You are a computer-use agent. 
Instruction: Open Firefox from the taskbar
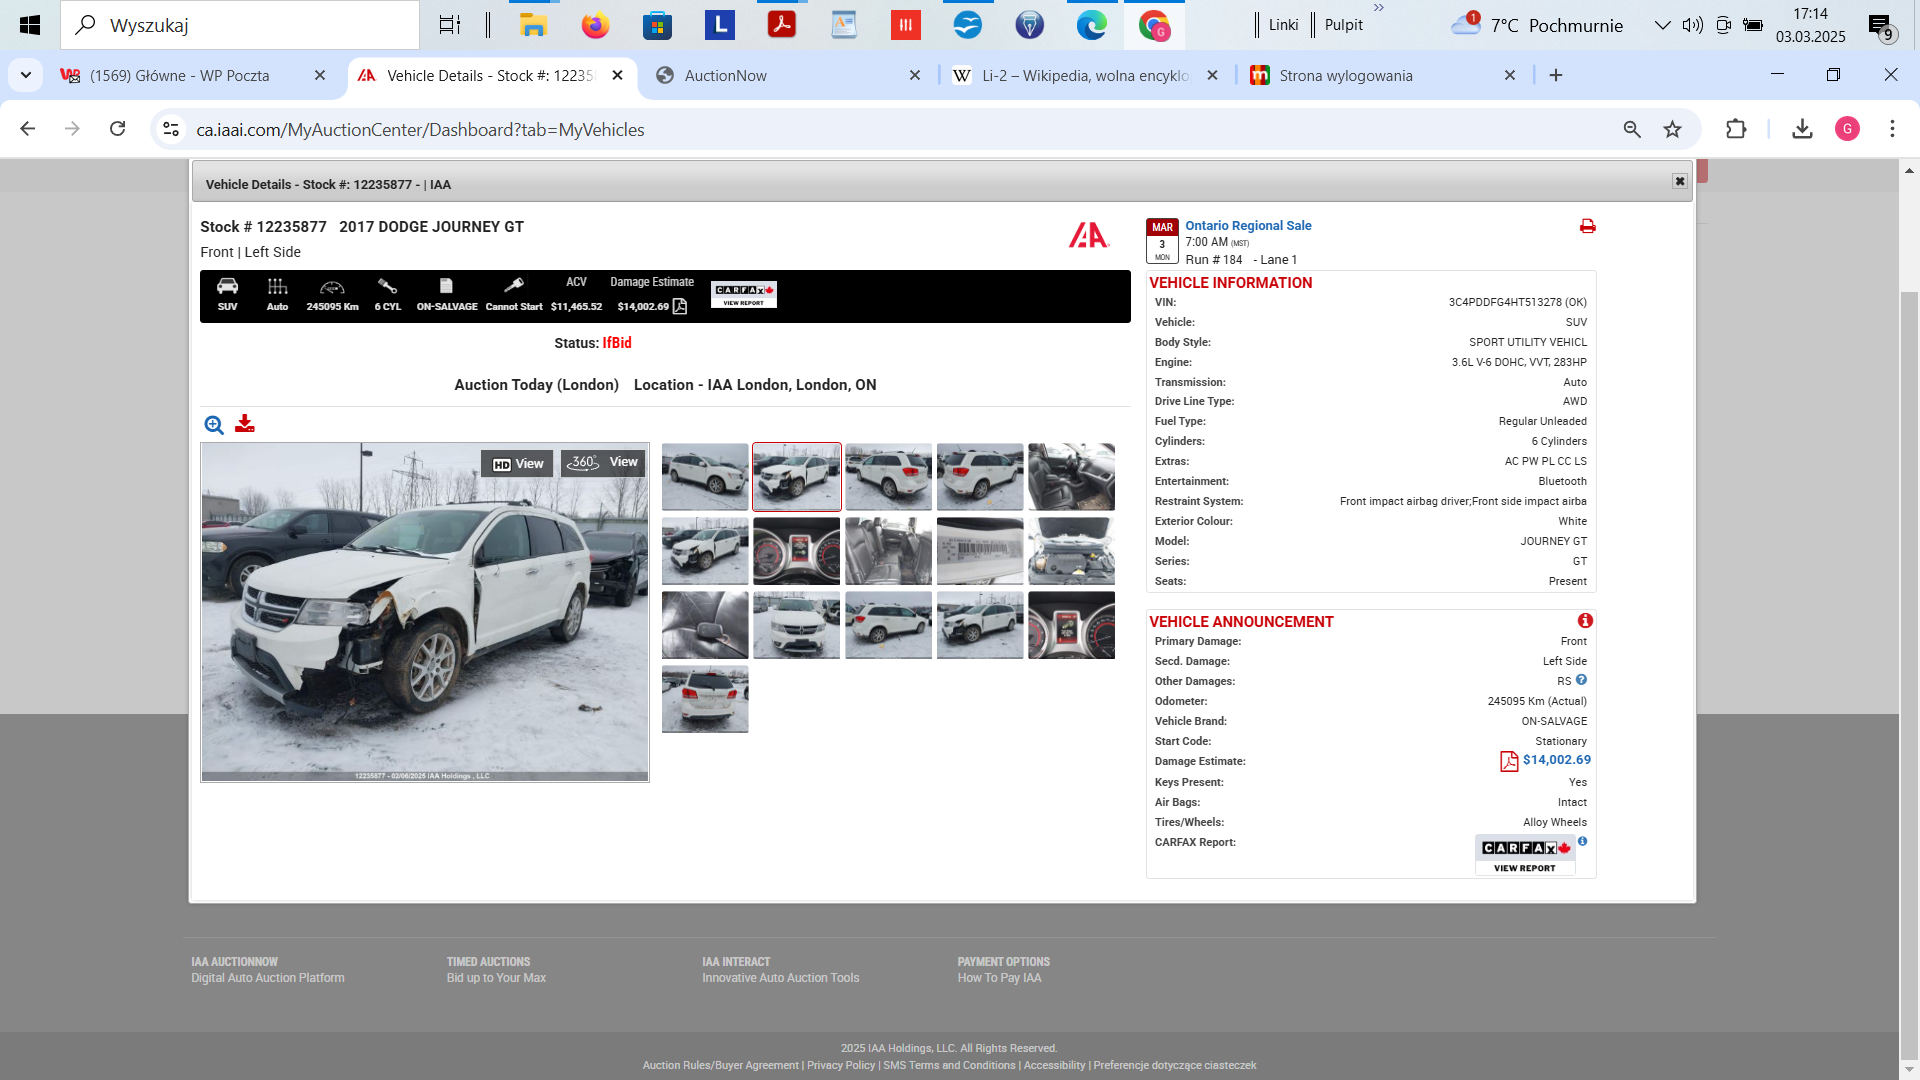[595, 25]
